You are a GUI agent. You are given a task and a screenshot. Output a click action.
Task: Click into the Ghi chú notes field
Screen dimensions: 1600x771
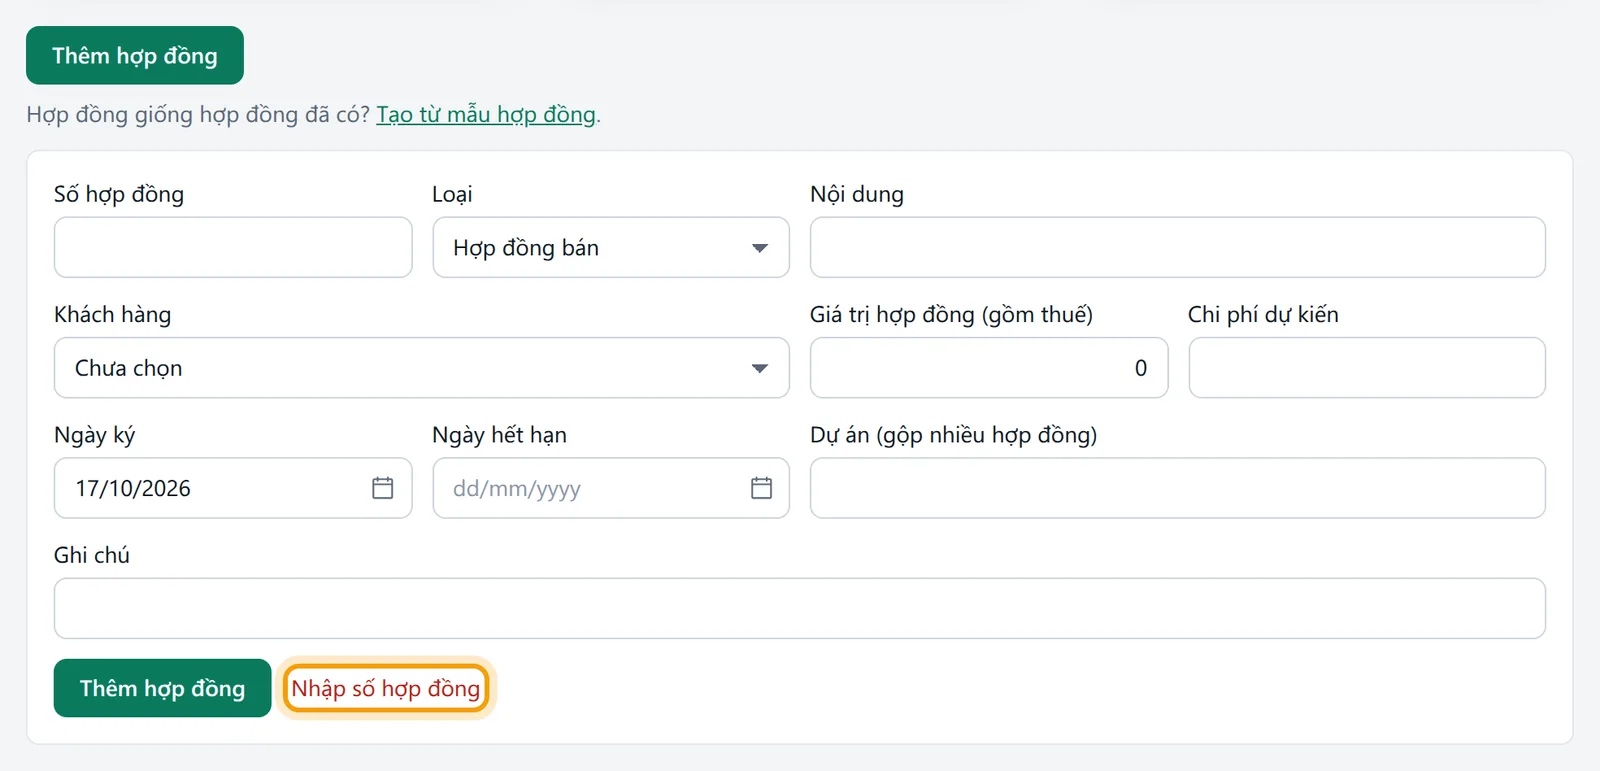coord(799,608)
